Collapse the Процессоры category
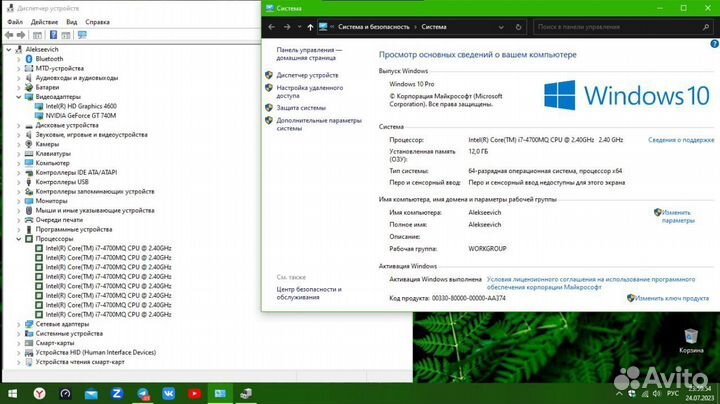The image size is (720, 404). (x=19, y=239)
